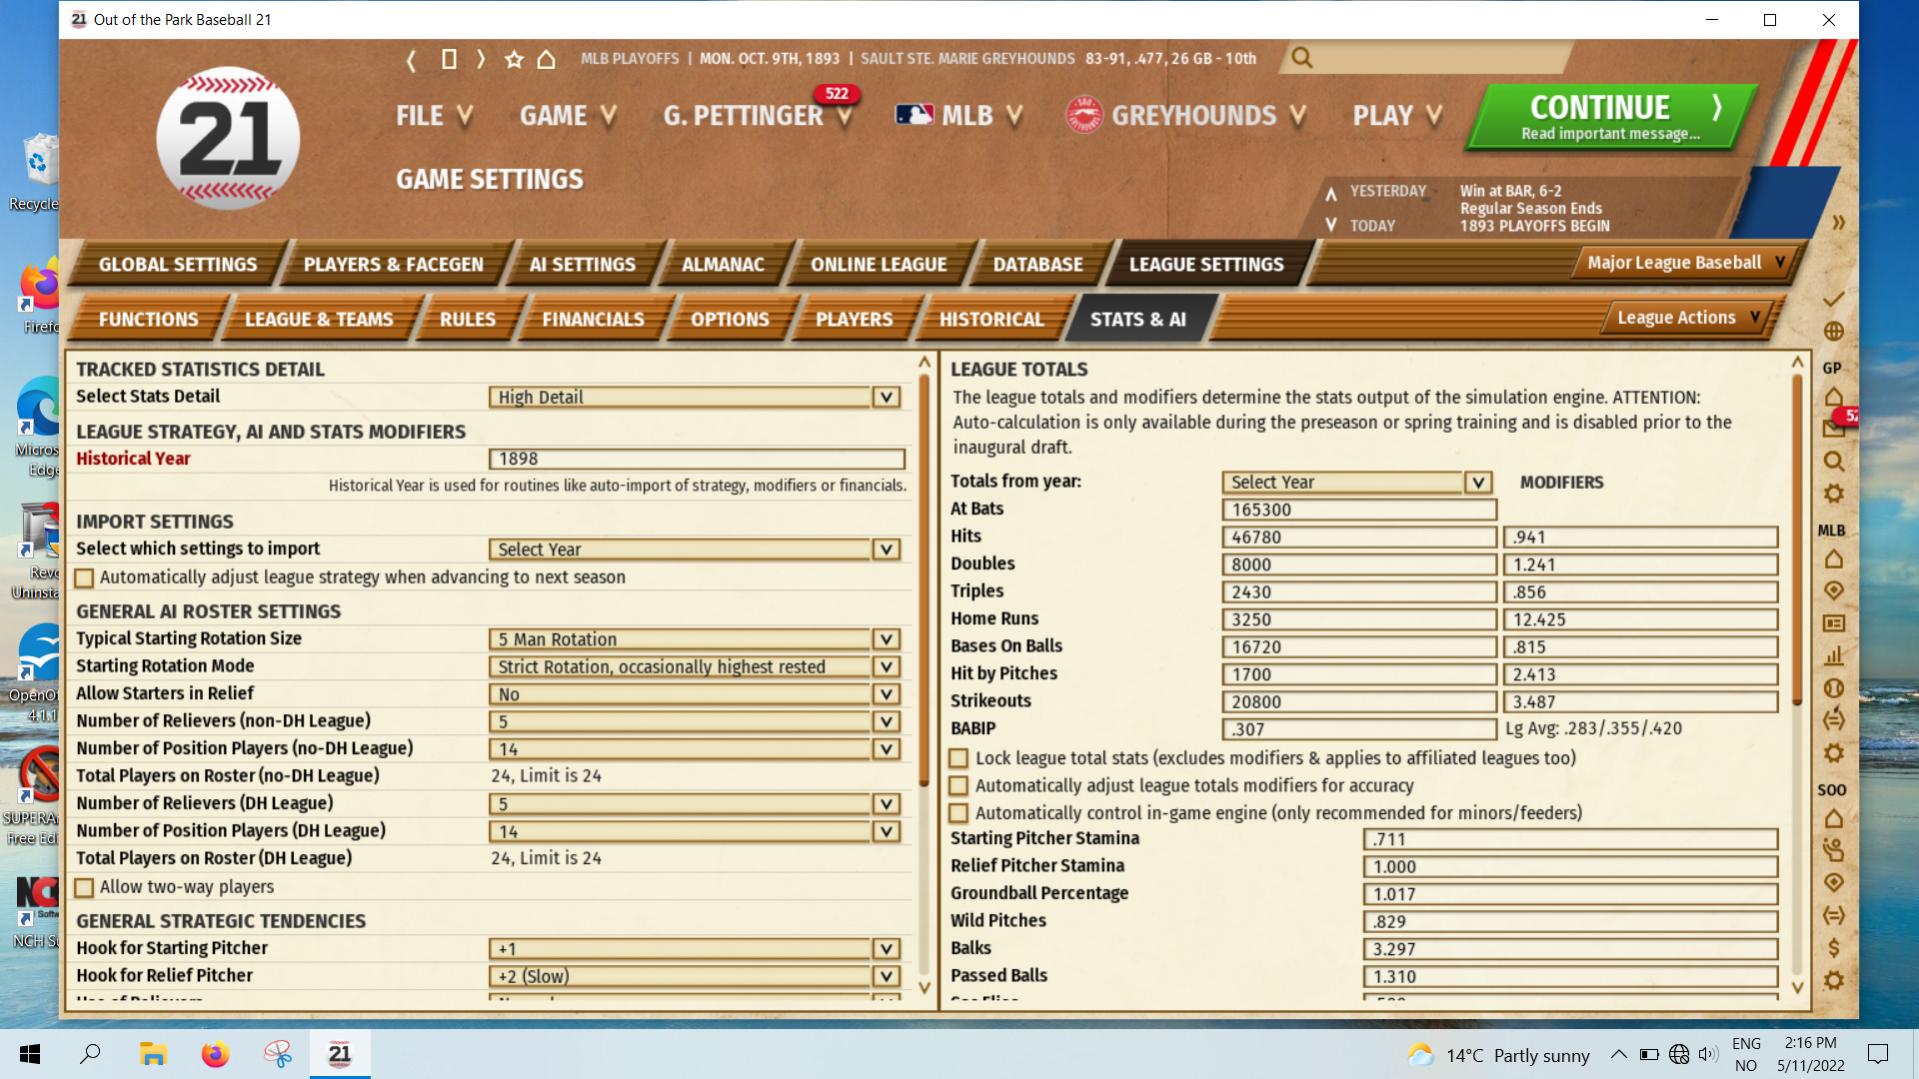Click the Historical Year input field
The width and height of the screenshot is (1919, 1079).
click(696, 459)
